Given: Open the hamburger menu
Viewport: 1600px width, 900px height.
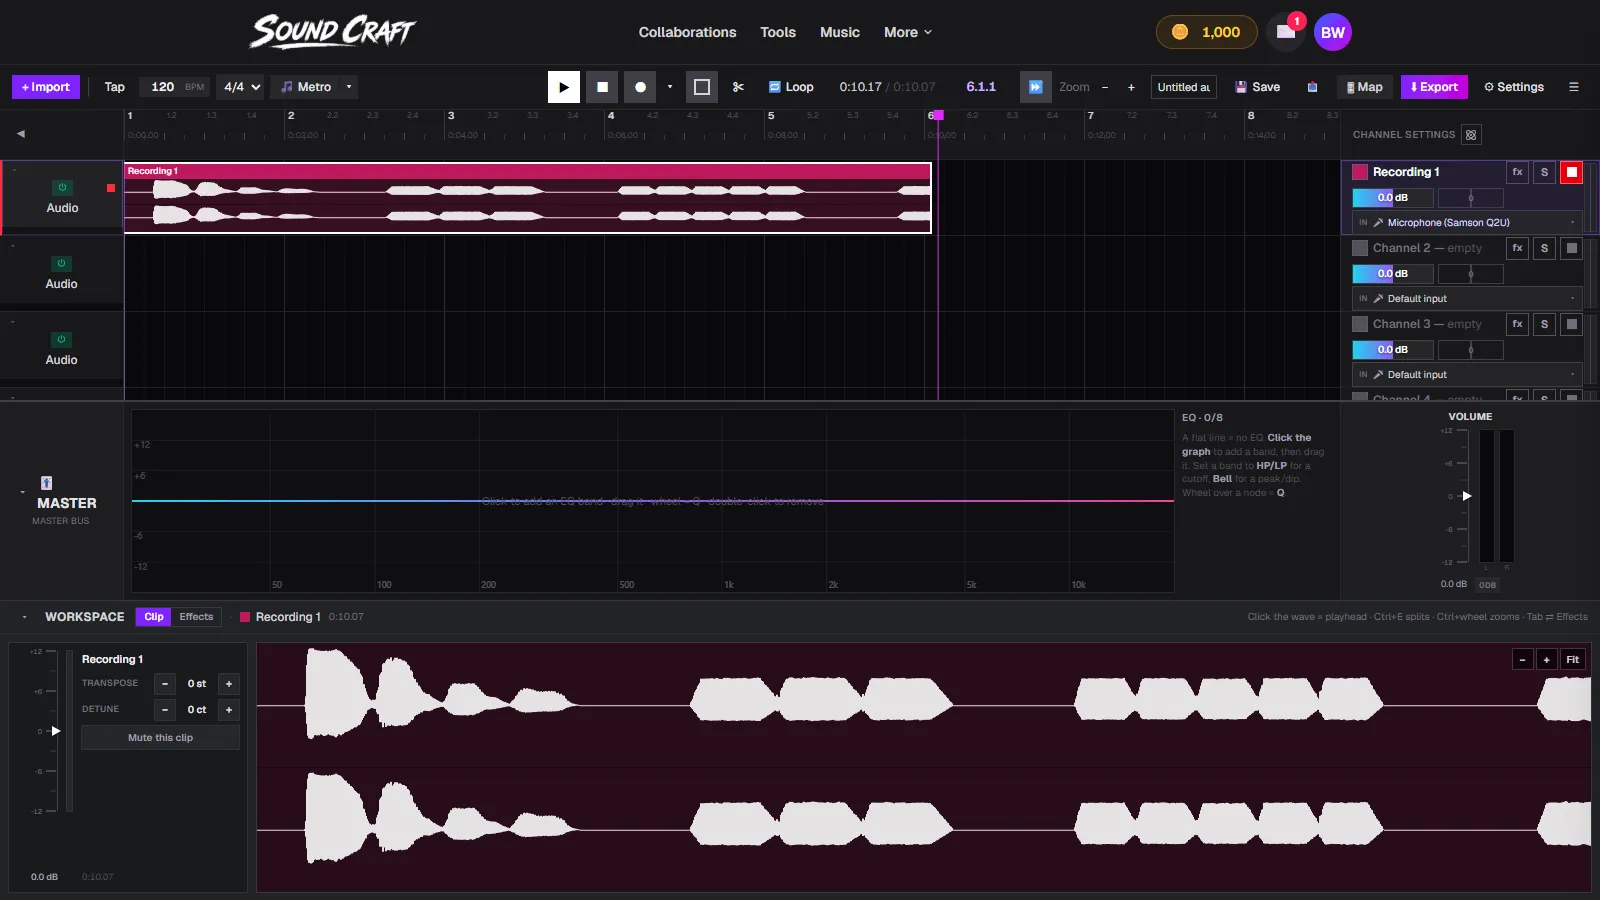Looking at the screenshot, I should 1573,87.
